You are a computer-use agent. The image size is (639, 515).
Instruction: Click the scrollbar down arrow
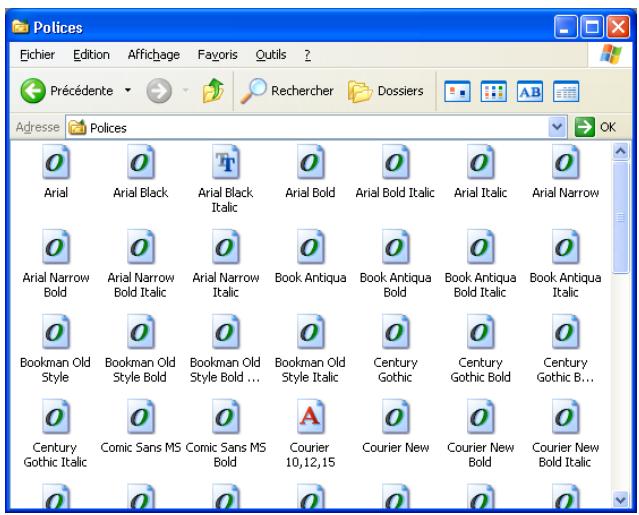coord(621,500)
